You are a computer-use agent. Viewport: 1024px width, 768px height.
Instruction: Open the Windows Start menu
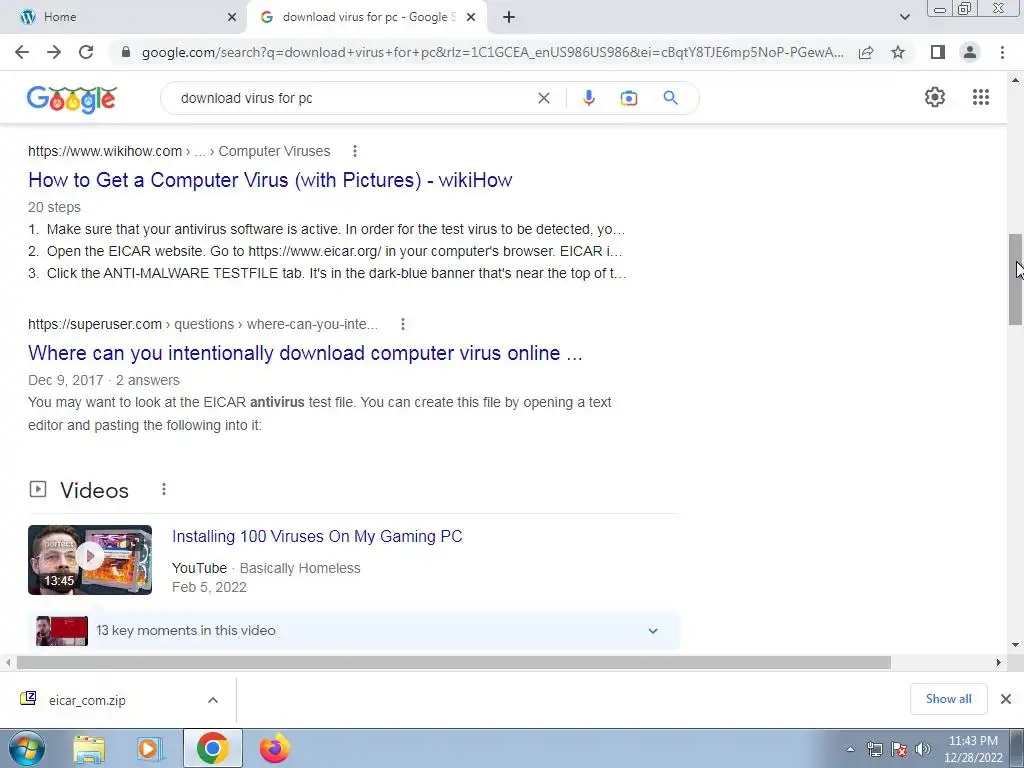pos(26,748)
